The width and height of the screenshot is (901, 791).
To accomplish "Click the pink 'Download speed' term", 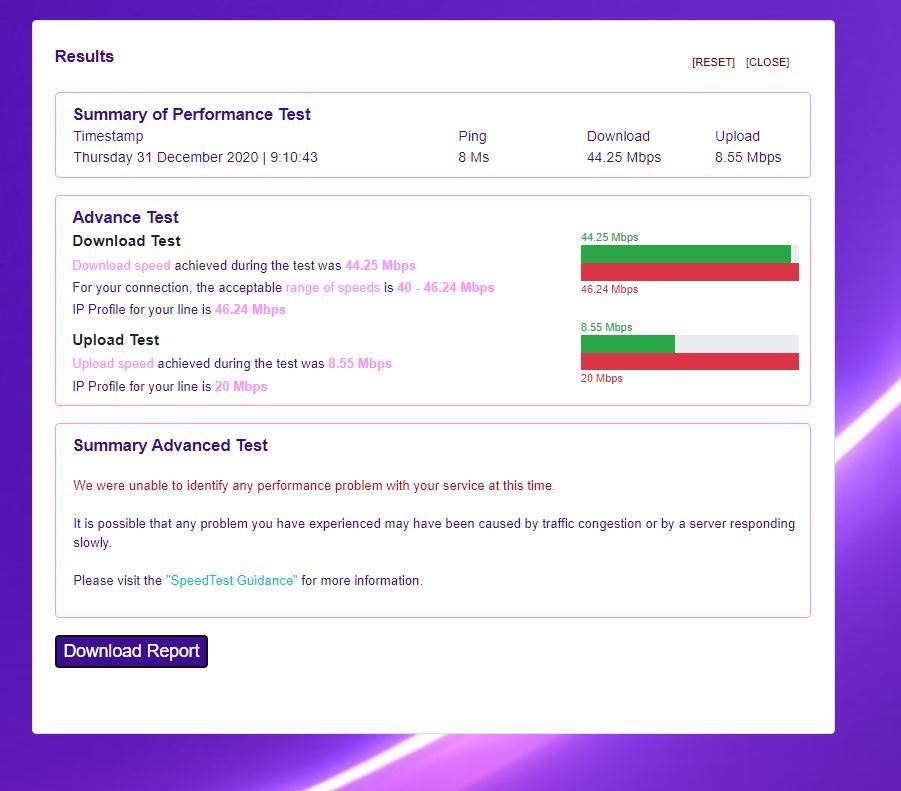I will (x=121, y=266).
